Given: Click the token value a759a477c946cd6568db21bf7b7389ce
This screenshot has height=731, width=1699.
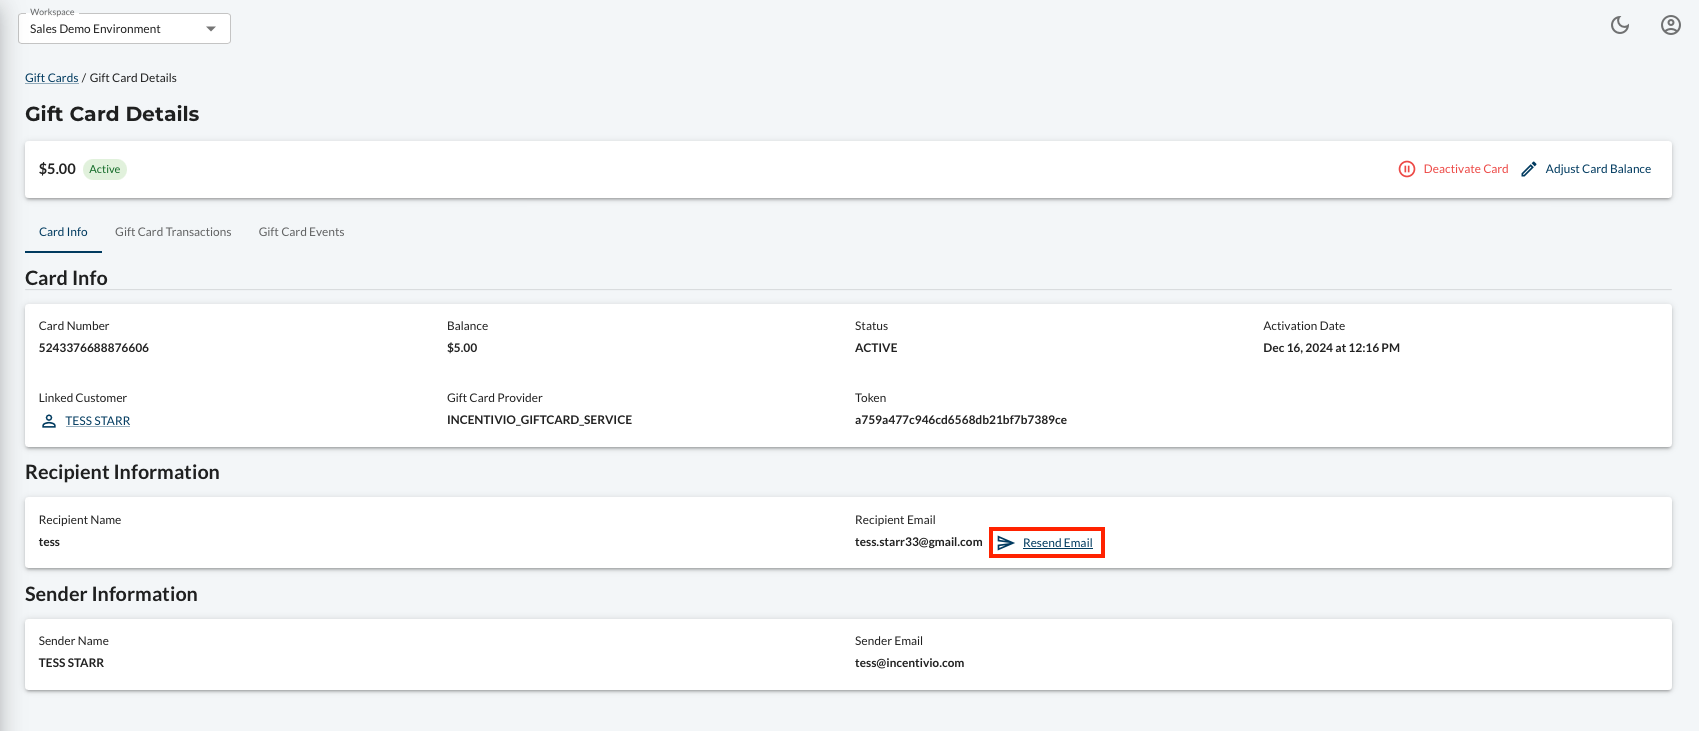Looking at the screenshot, I should [960, 420].
